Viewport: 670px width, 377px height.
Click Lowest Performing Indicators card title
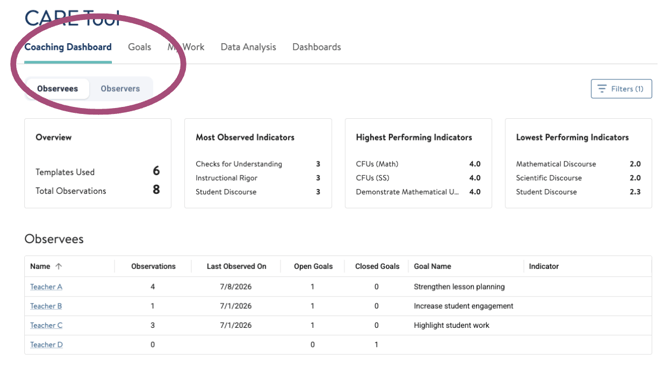(x=572, y=137)
